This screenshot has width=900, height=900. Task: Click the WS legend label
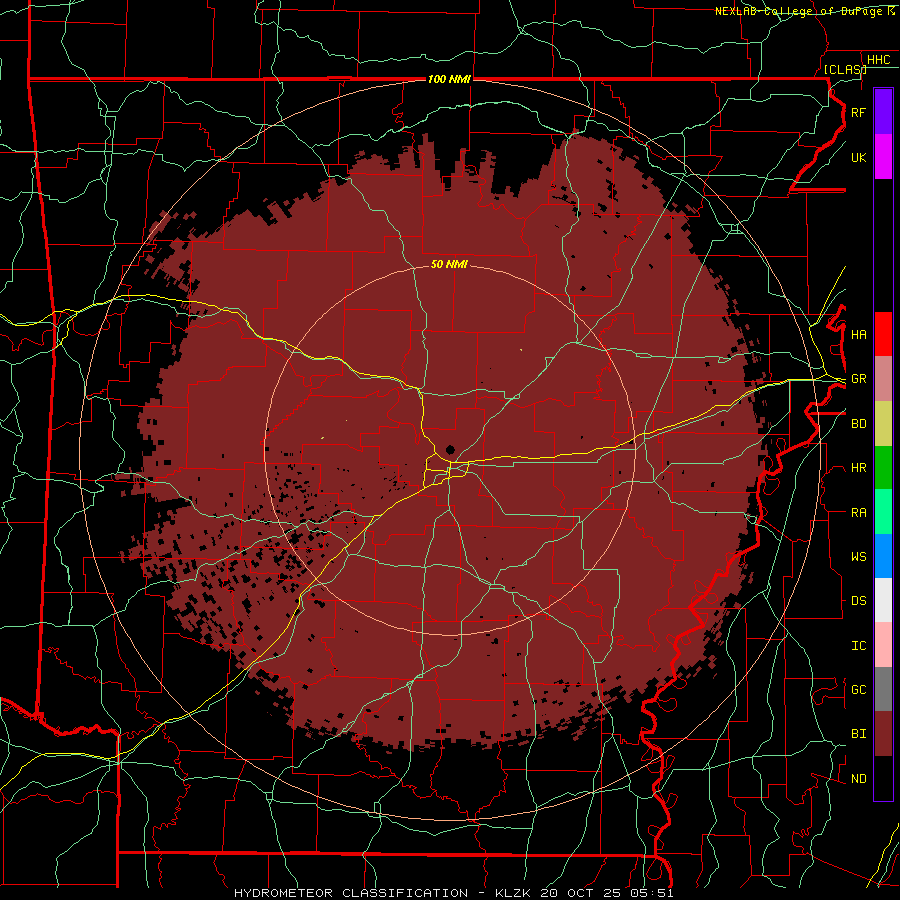858,556
